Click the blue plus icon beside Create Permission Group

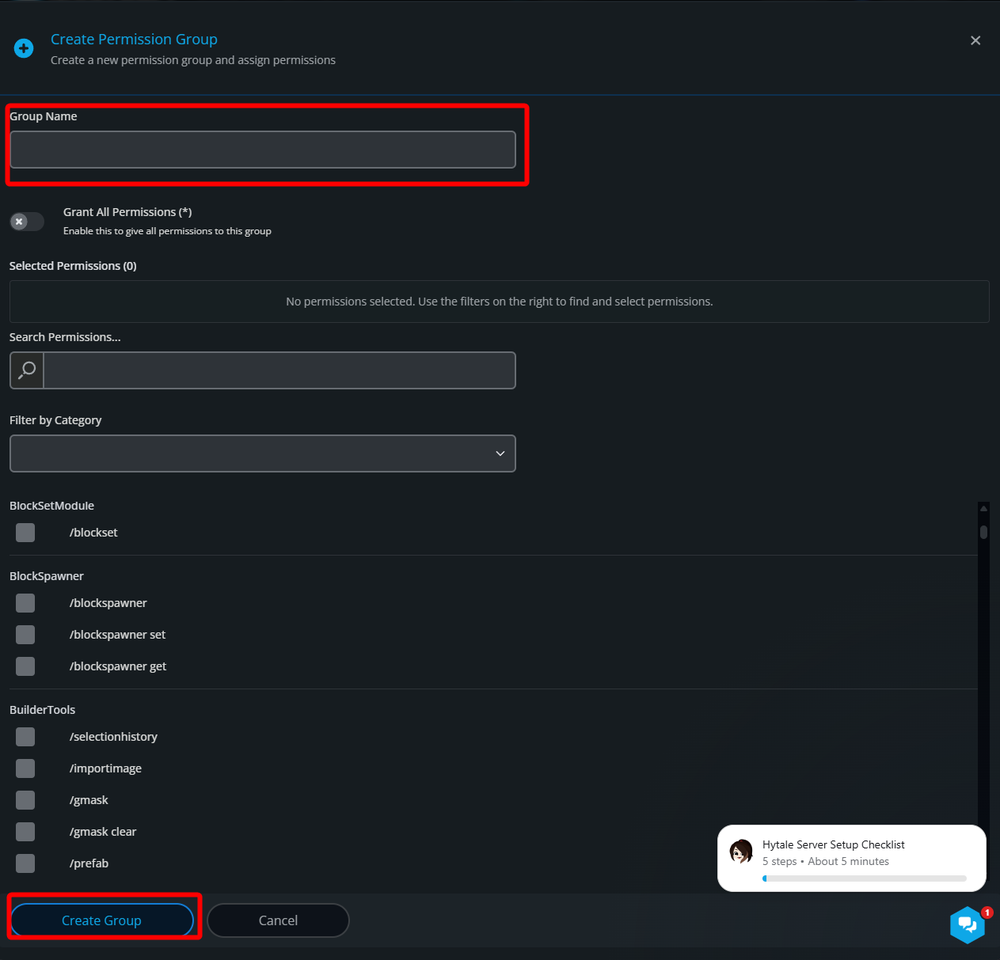click(23, 48)
